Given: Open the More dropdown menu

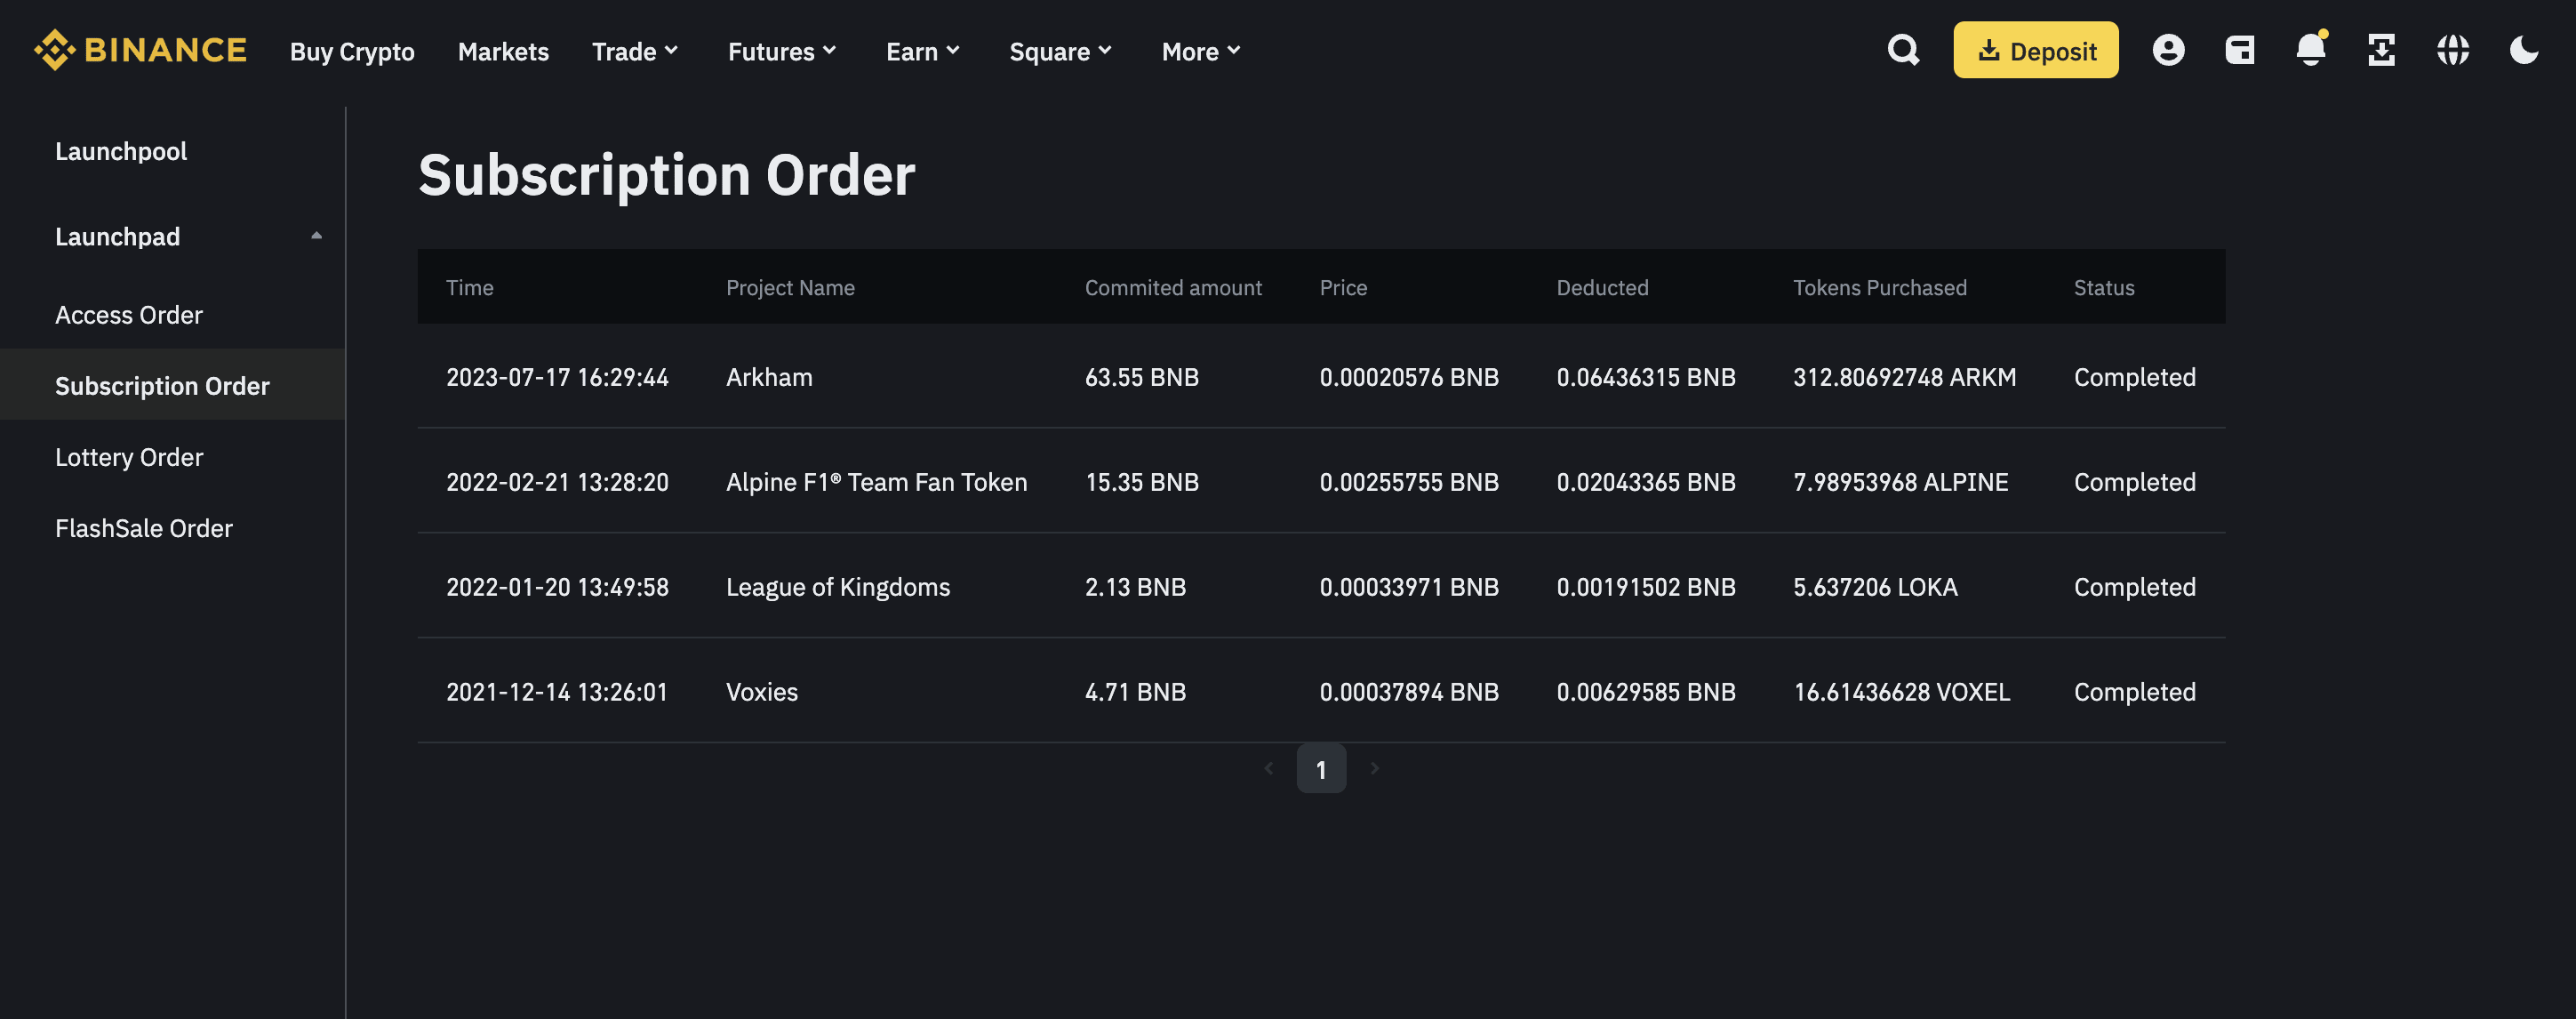Looking at the screenshot, I should tap(1200, 51).
